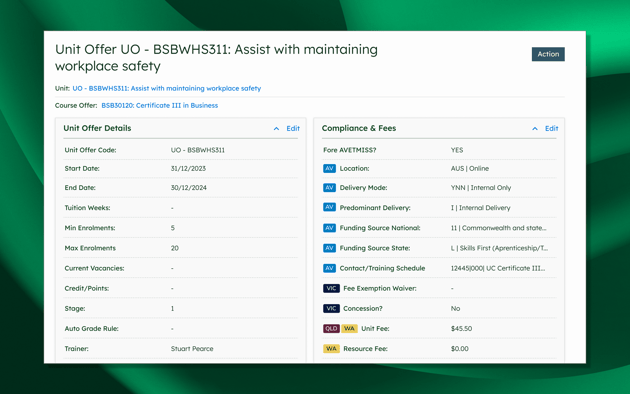The image size is (630, 394).
Task: Click the Action button
Action: point(548,54)
